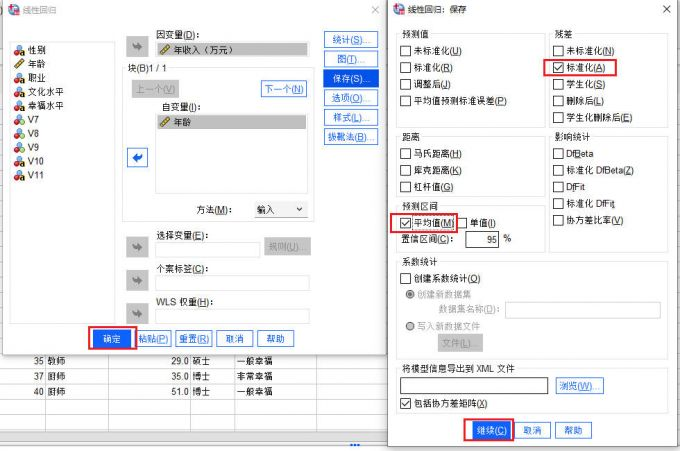This screenshot has height=451, width=680.
Task: Enable 协方差比率(V) checkbox
Action: click(x=559, y=221)
